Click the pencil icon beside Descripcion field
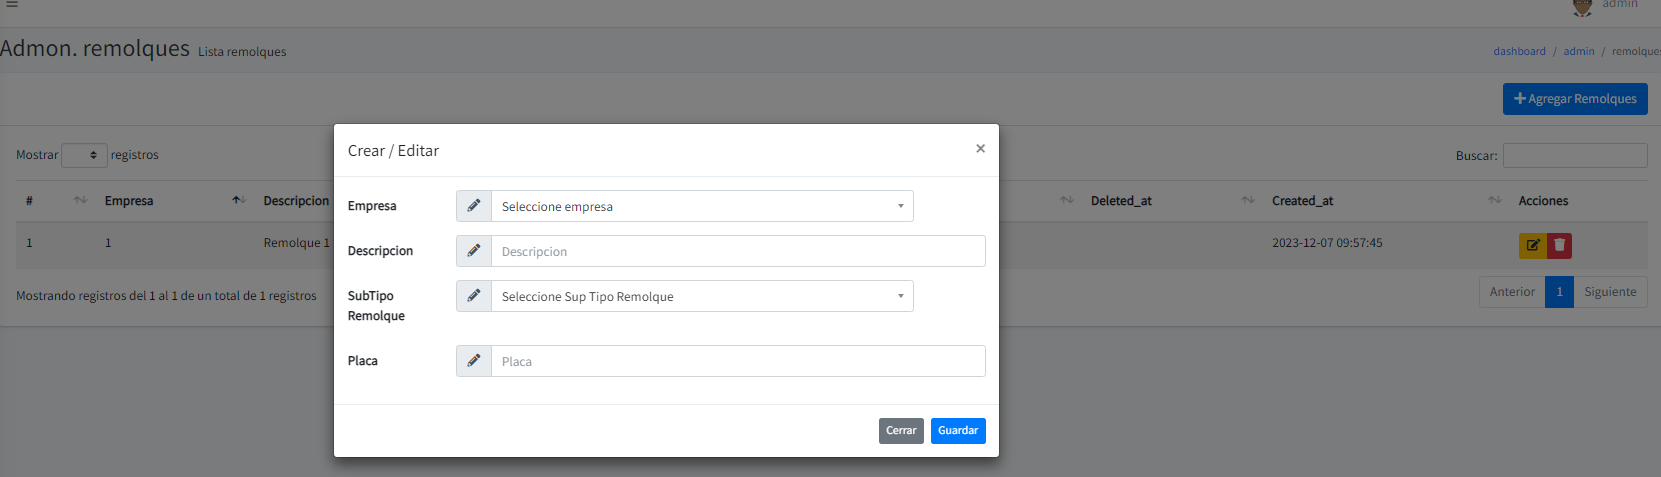This screenshot has width=1661, height=477. tap(474, 251)
